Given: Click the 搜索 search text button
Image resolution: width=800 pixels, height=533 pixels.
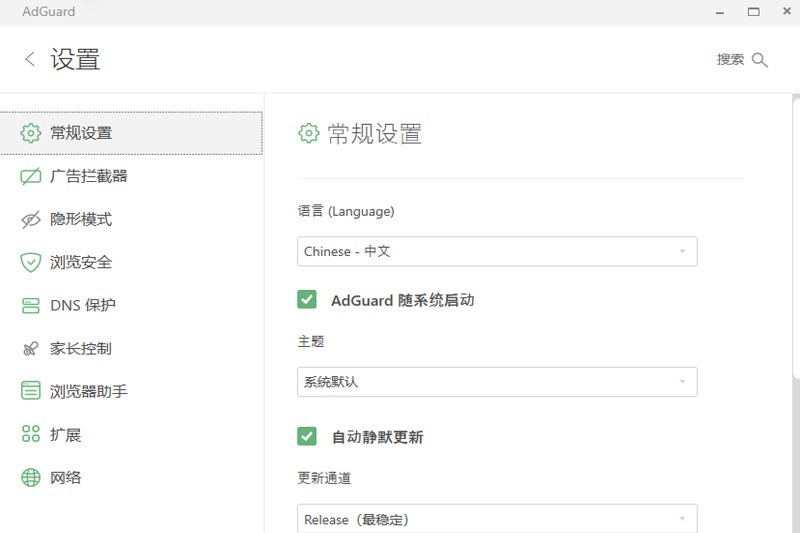Looking at the screenshot, I should pos(730,60).
